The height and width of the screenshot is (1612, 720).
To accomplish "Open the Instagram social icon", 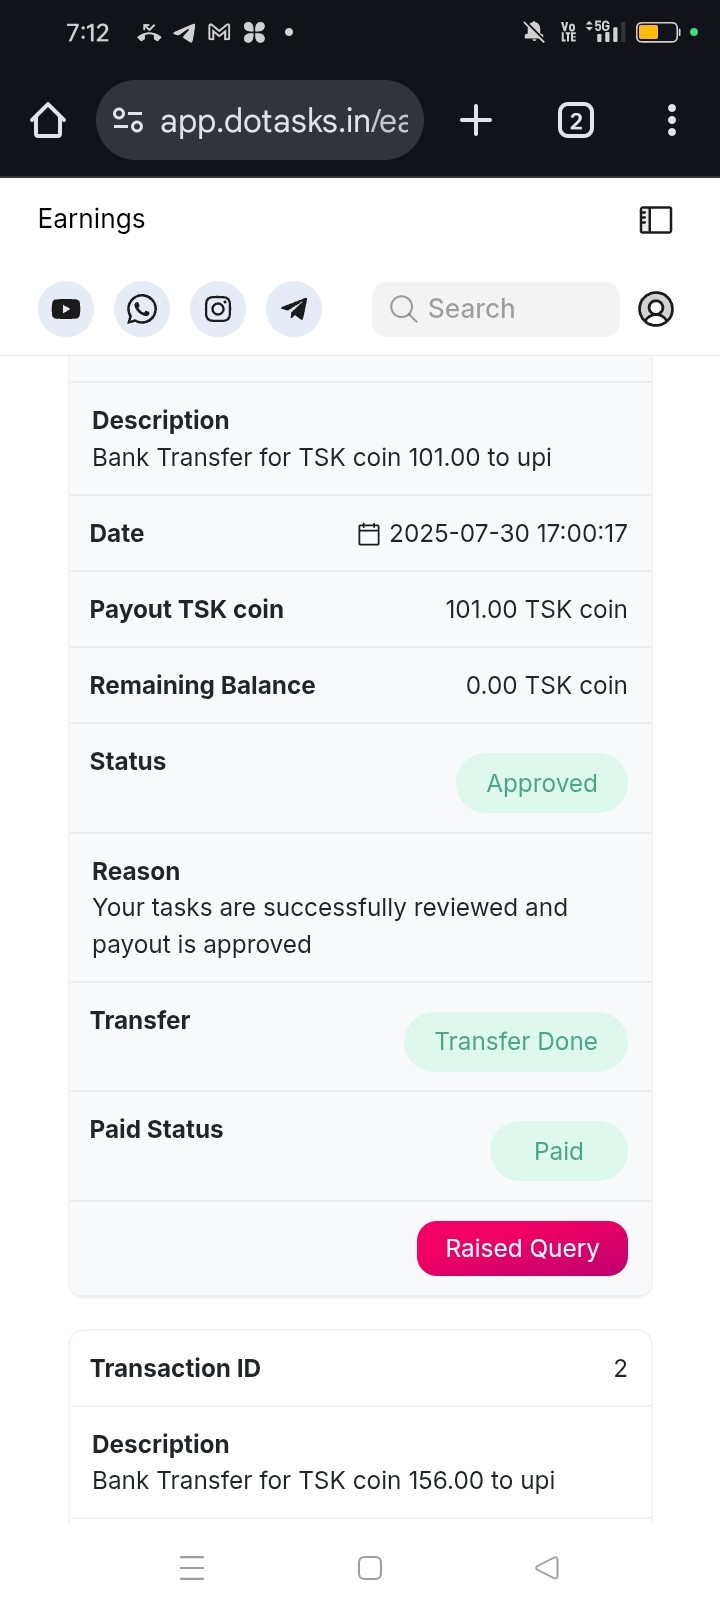I will tap(218, 309).
